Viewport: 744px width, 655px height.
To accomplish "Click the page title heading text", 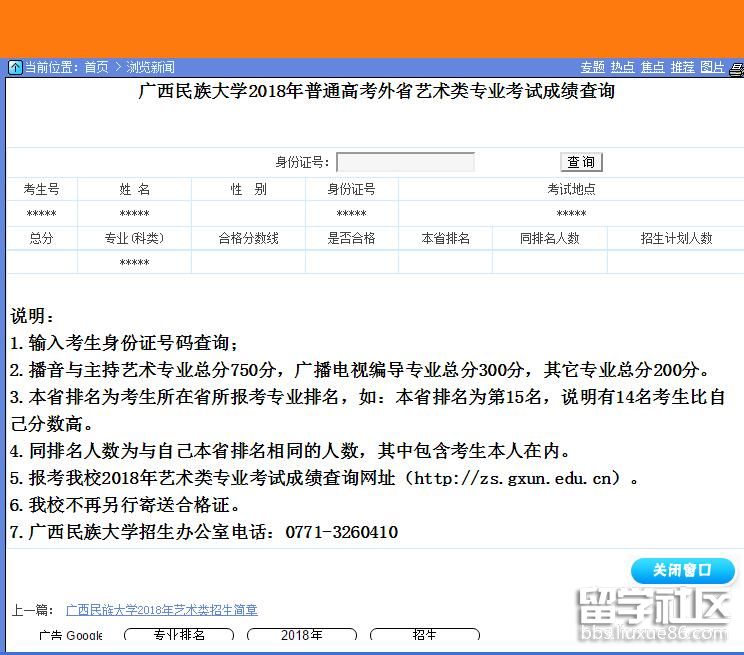I will click(x=375, y=92).
